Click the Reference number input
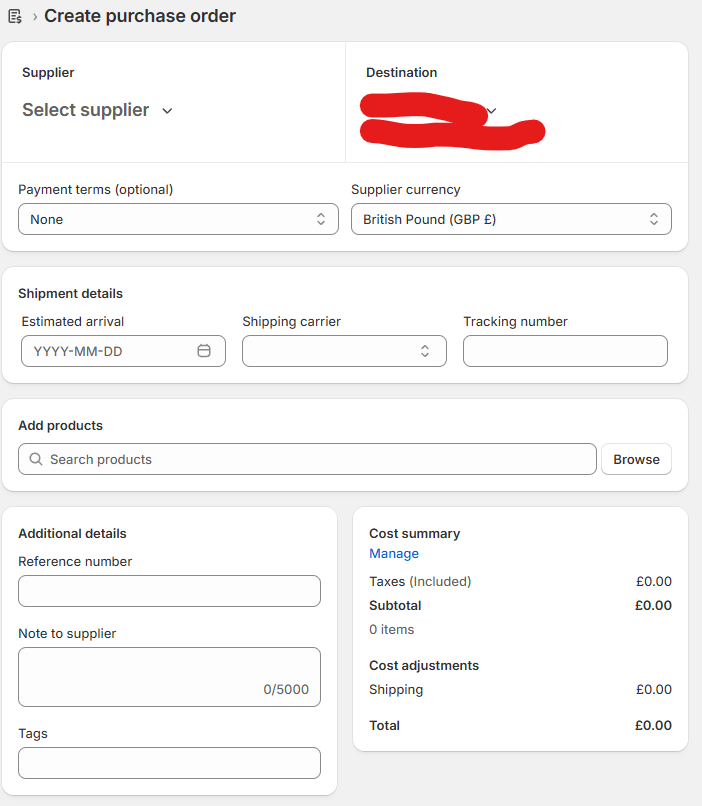702x806 pixels. [x=170, y=591]
